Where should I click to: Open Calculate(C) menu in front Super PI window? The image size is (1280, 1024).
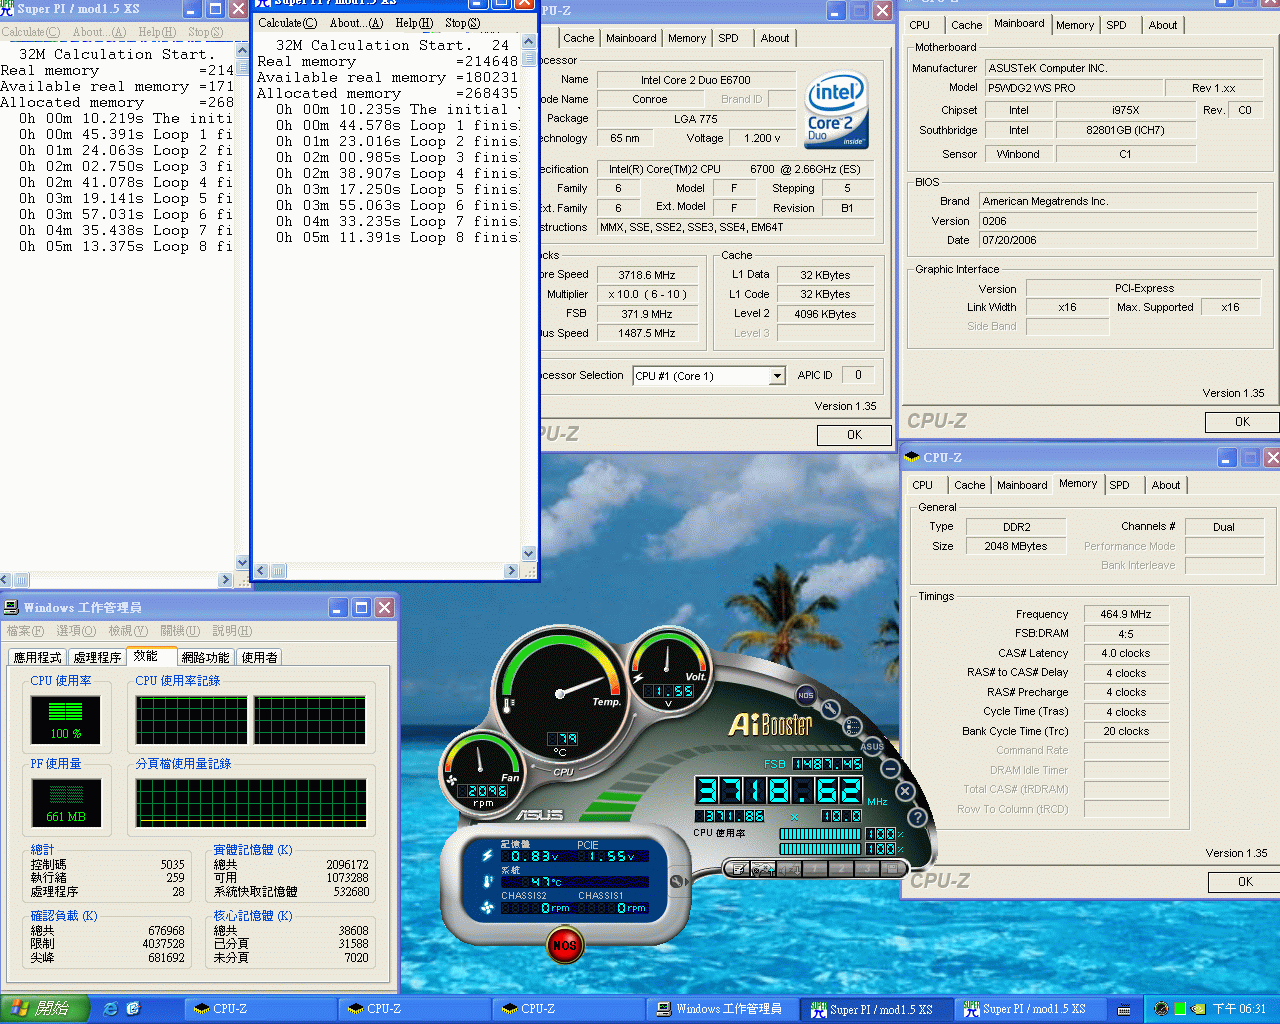click(x=287, y=23)
